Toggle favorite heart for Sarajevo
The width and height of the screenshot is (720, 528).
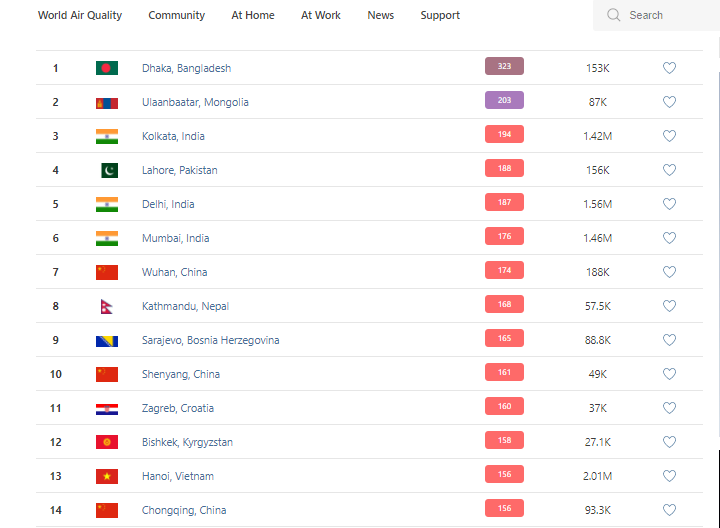click(x=670, y=340)
